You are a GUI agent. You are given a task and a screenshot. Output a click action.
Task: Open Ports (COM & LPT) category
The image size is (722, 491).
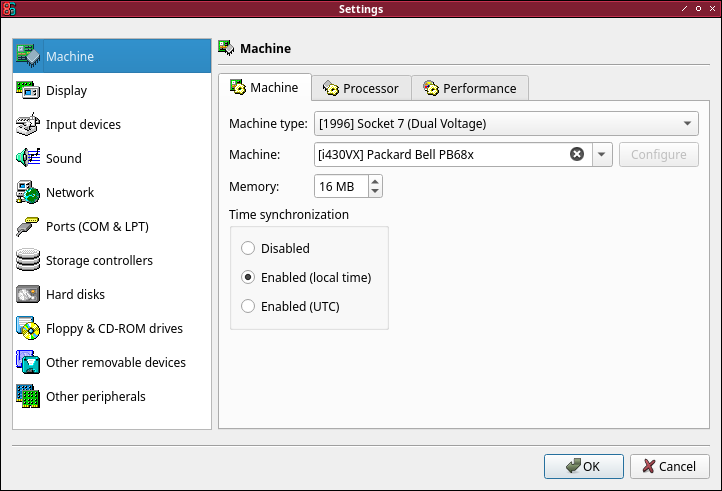pyautogui.click(x=112, y=226)
